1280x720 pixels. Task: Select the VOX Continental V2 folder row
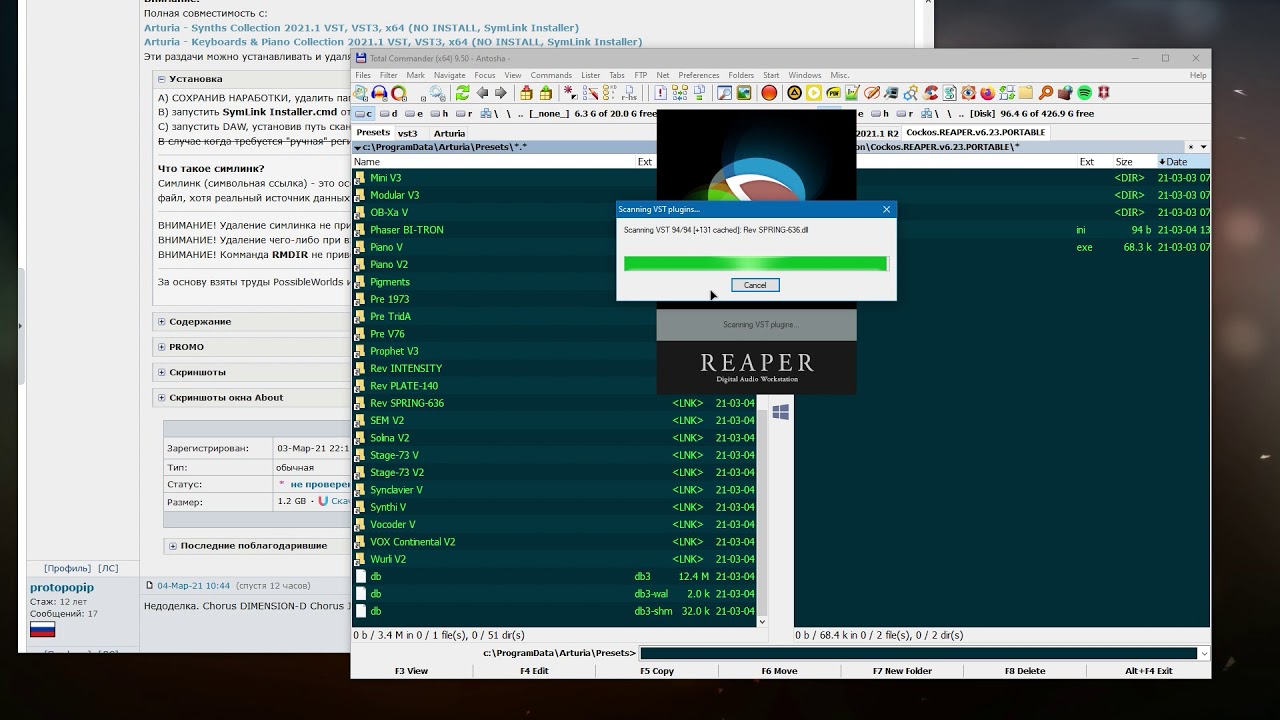(x=555, y=542)
